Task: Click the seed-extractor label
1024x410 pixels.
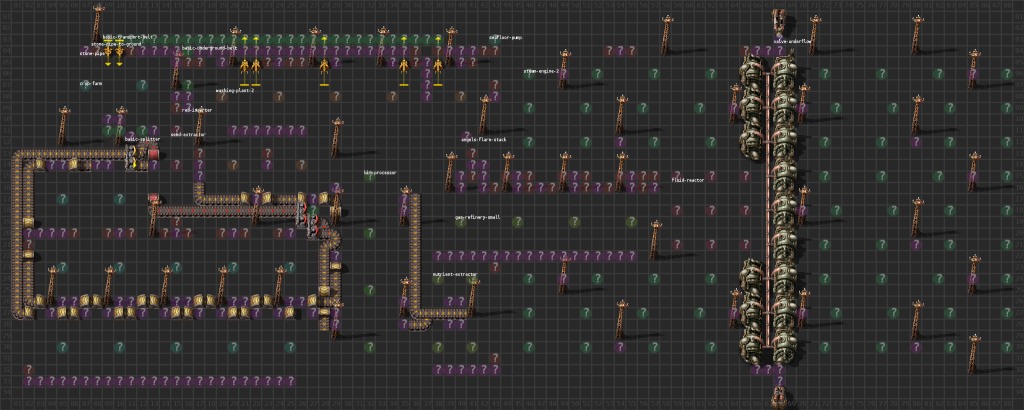Action: [x=188, y=134]
